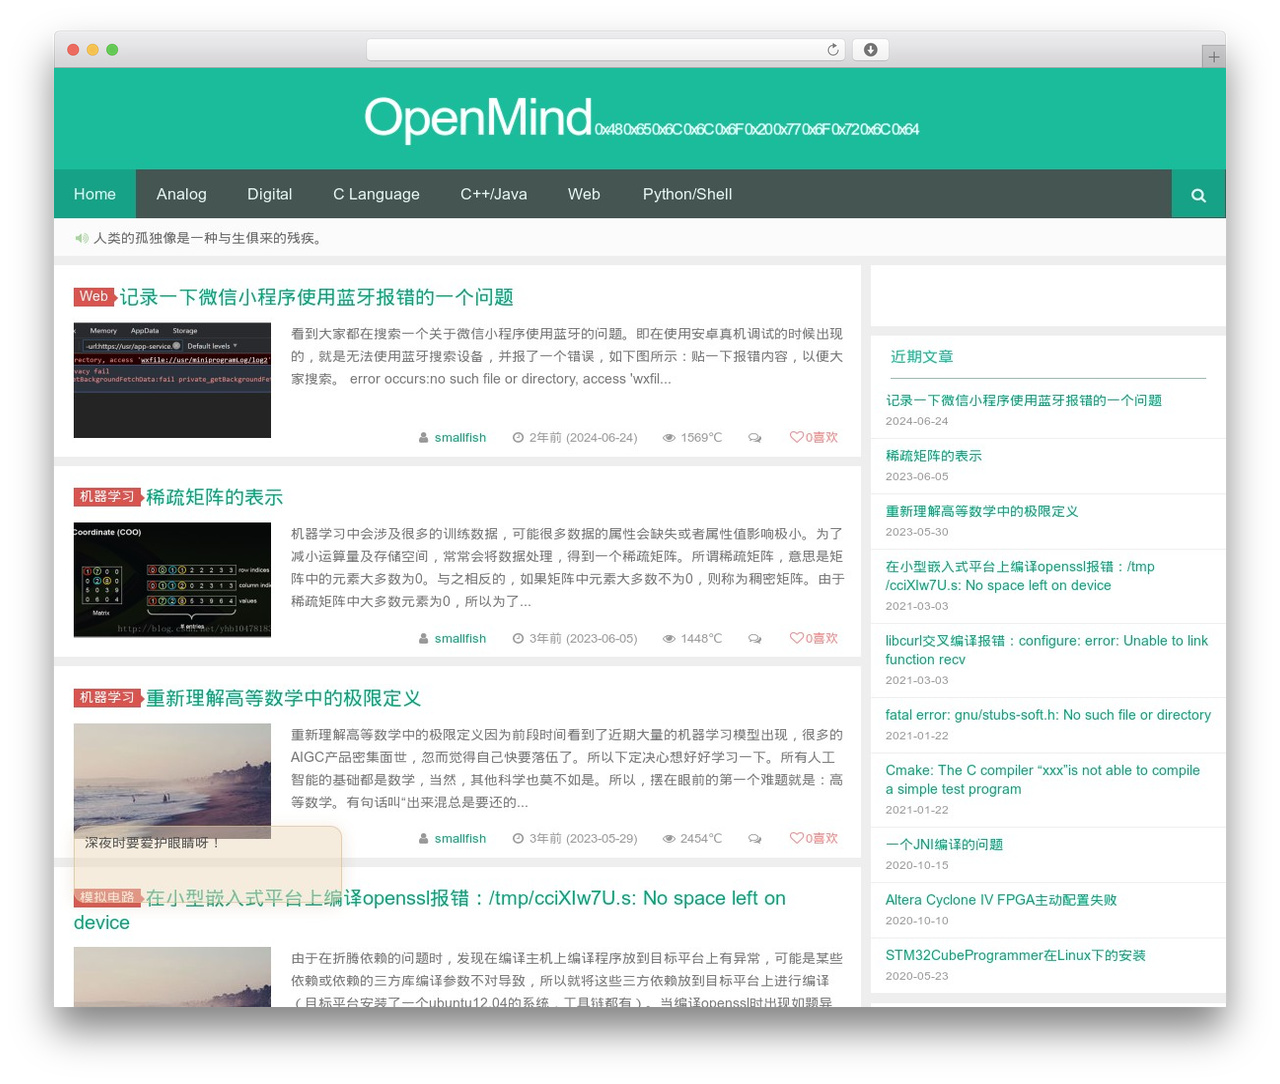Like the 重新理解高等数学中的极限定义 post

click(x=814, y=838)
